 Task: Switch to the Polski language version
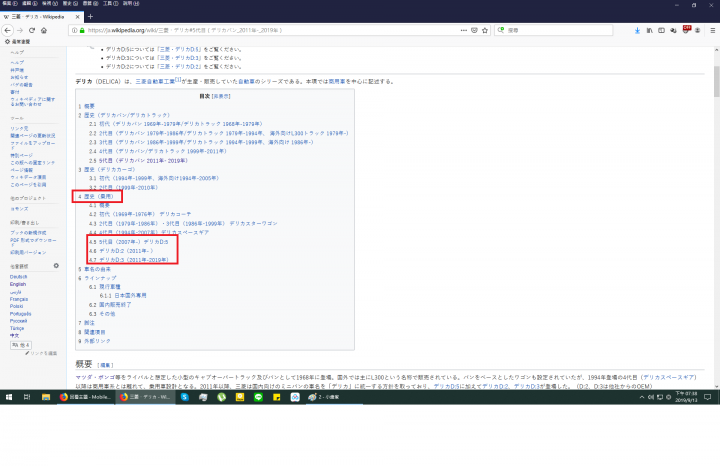(17, 306)
